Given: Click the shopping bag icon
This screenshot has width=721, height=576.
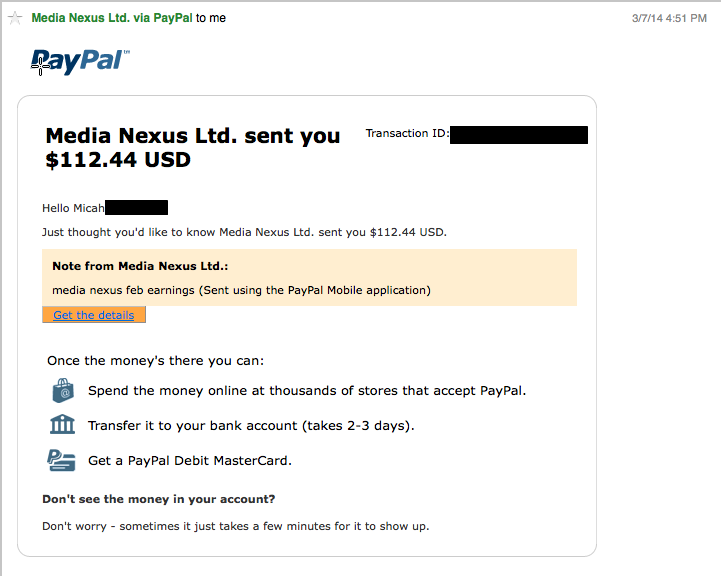Looking at the screenshot, I should (x=63, y=391).
